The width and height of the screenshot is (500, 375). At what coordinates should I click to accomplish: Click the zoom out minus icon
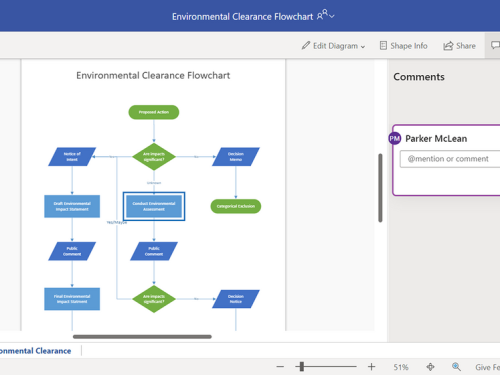click(280, 367)
